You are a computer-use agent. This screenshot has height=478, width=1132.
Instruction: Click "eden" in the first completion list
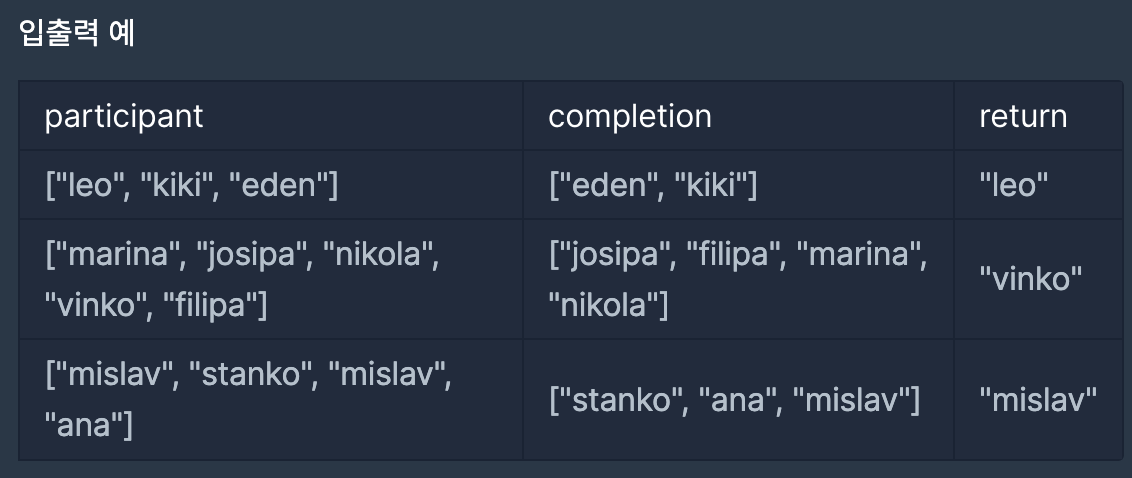tap(607, 185)
